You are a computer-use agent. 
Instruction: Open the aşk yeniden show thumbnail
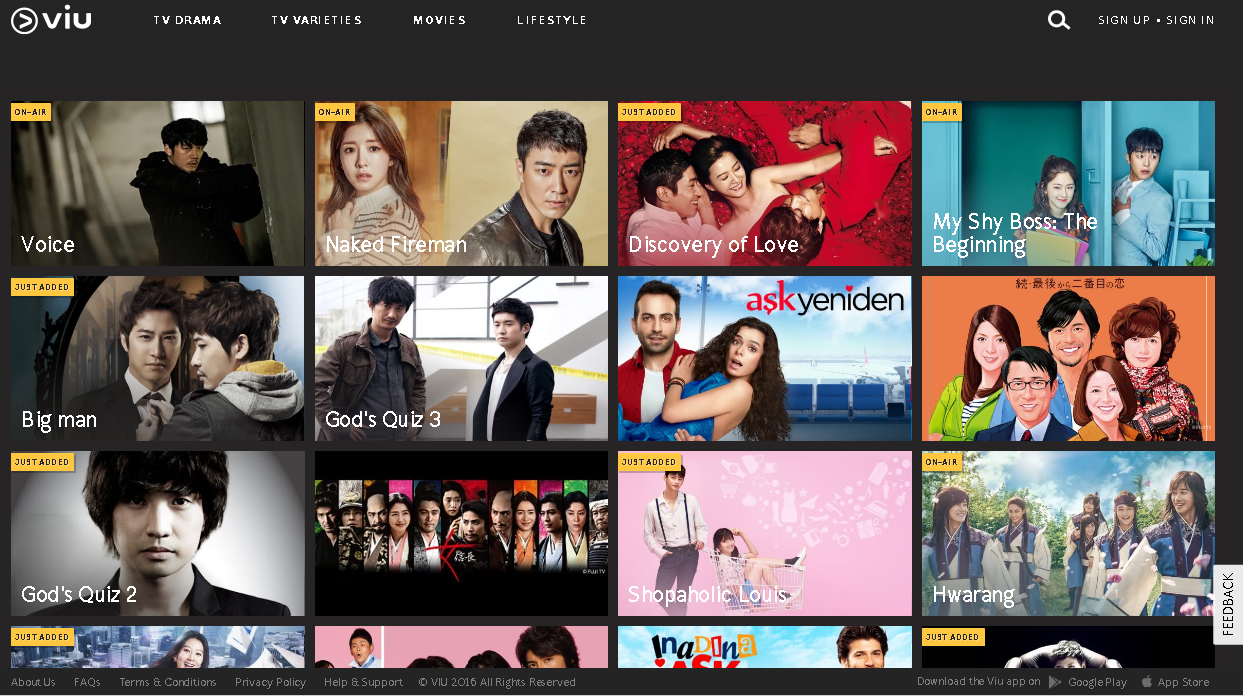click(764, 358)
